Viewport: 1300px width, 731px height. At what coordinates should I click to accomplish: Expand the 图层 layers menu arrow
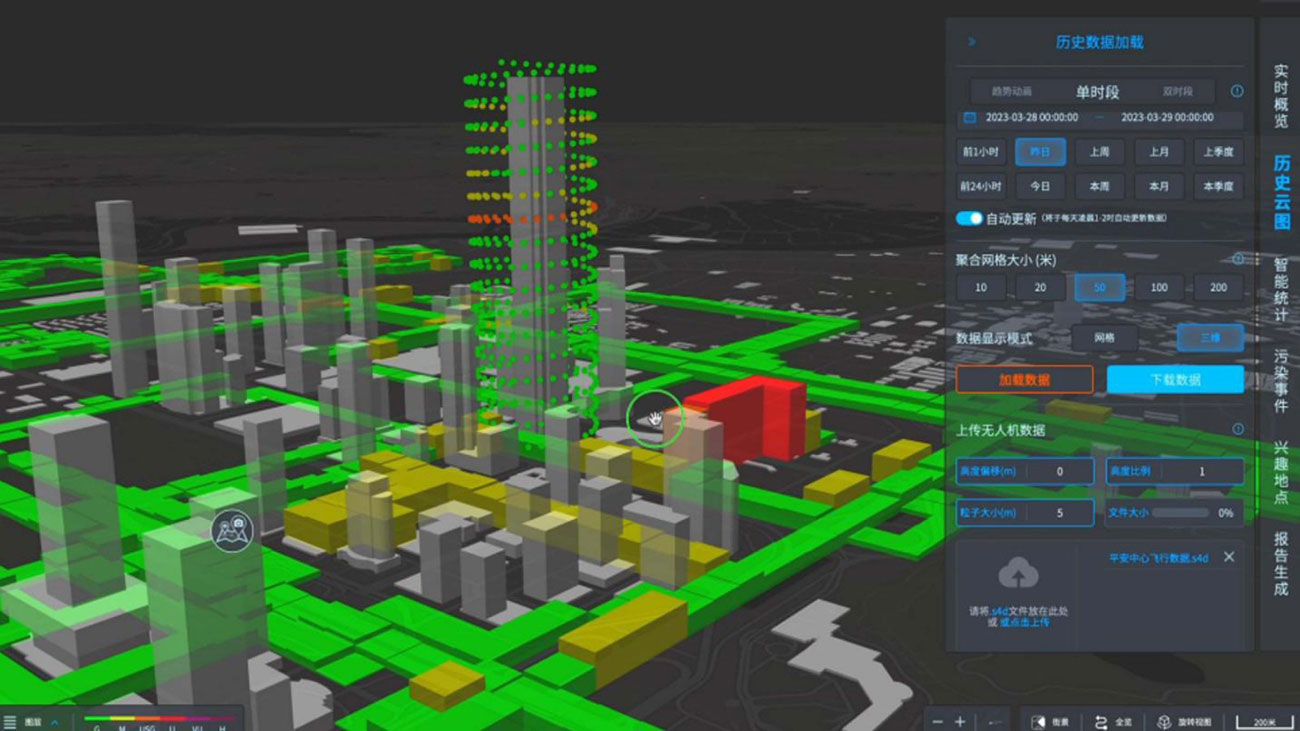pyautogui.click(x=55, y=721)
